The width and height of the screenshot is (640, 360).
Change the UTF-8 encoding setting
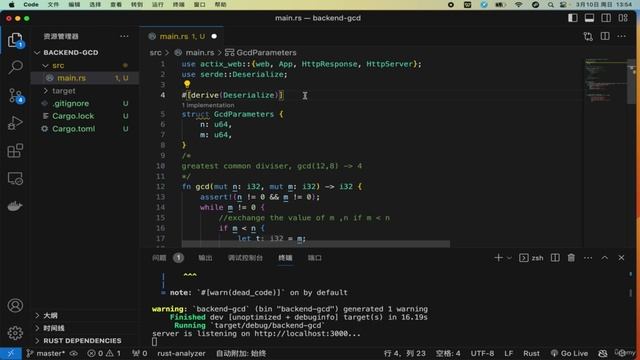pos(482,353)
